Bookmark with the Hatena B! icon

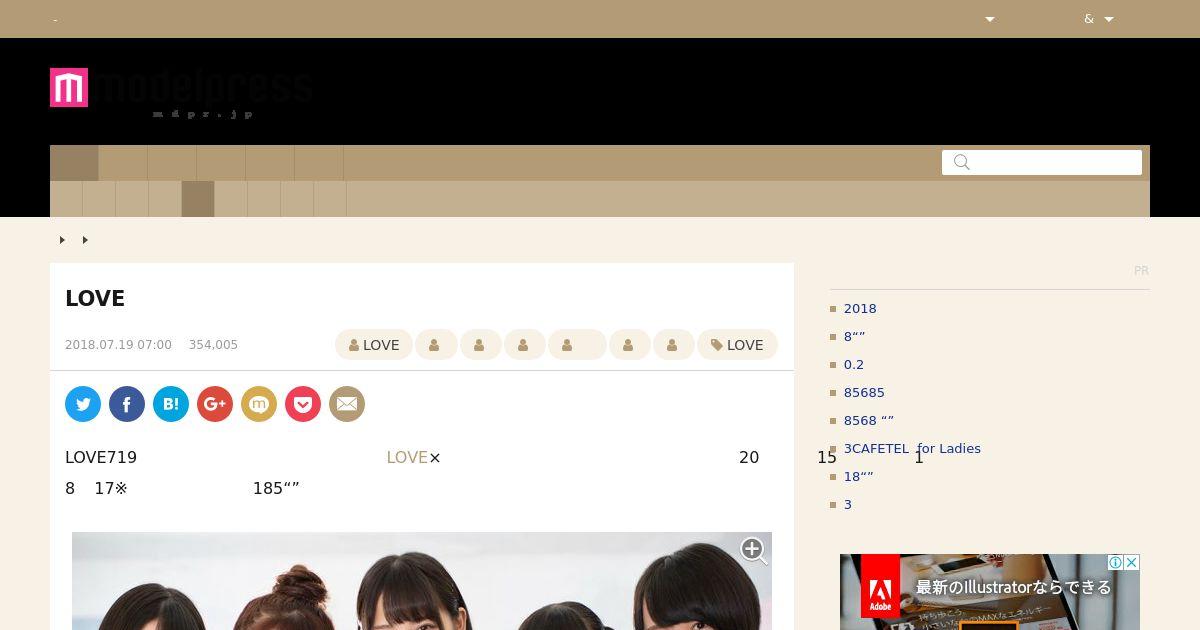(x=171, y=404)
